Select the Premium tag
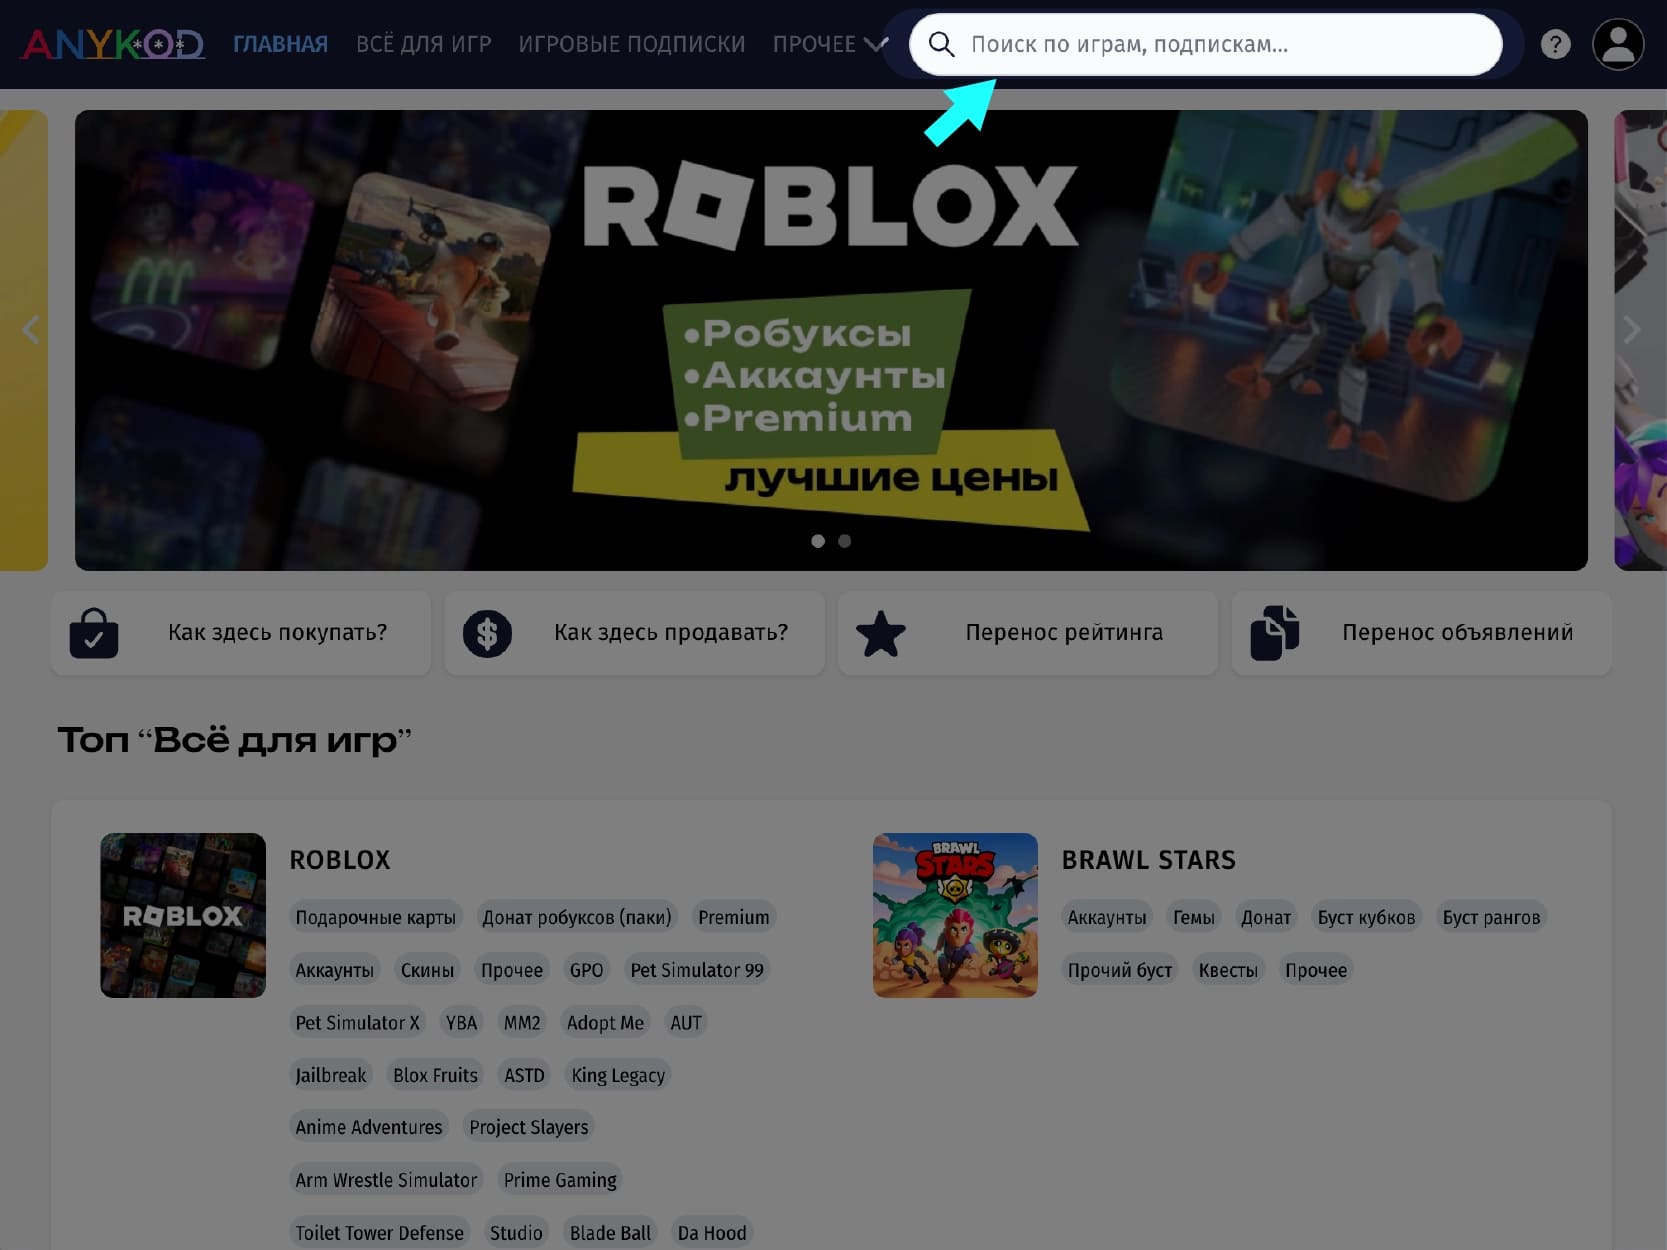The image size is (1667, 1250). point(734,917)
